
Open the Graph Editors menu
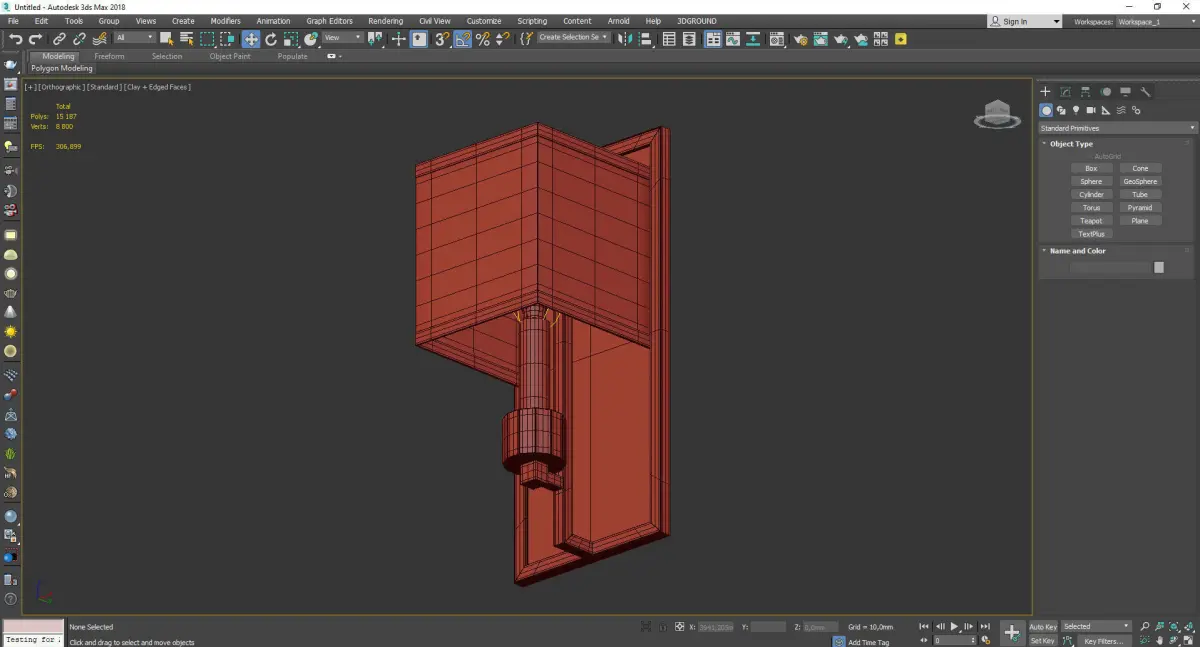tap(329, 21)
